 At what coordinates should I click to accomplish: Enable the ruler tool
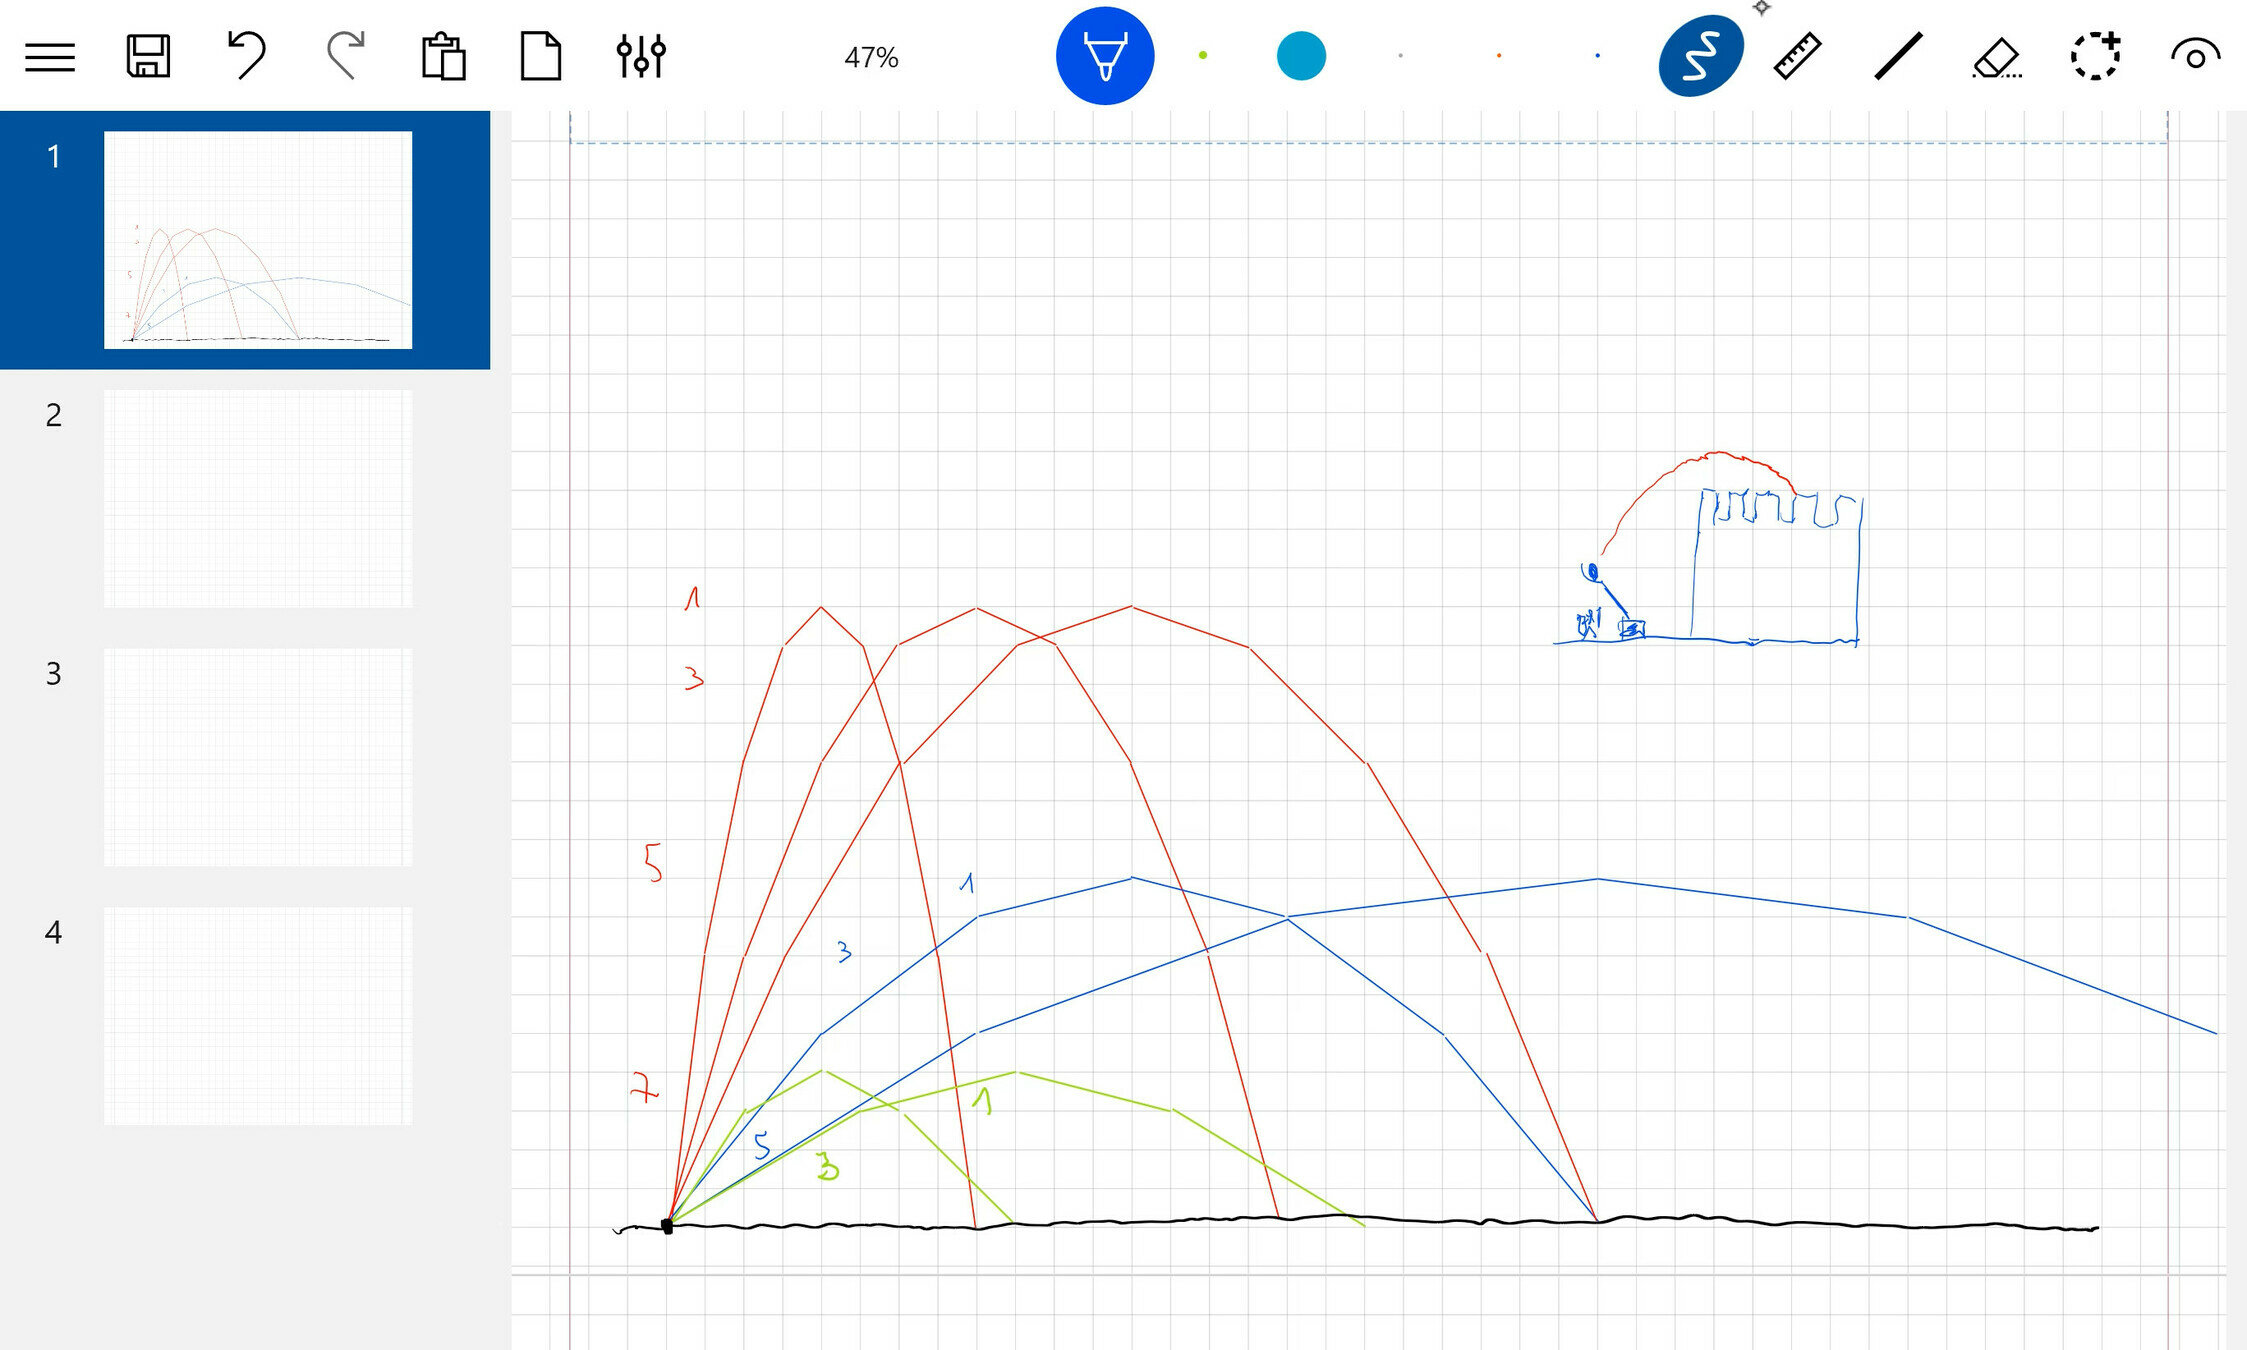(x=1797, y=56)
